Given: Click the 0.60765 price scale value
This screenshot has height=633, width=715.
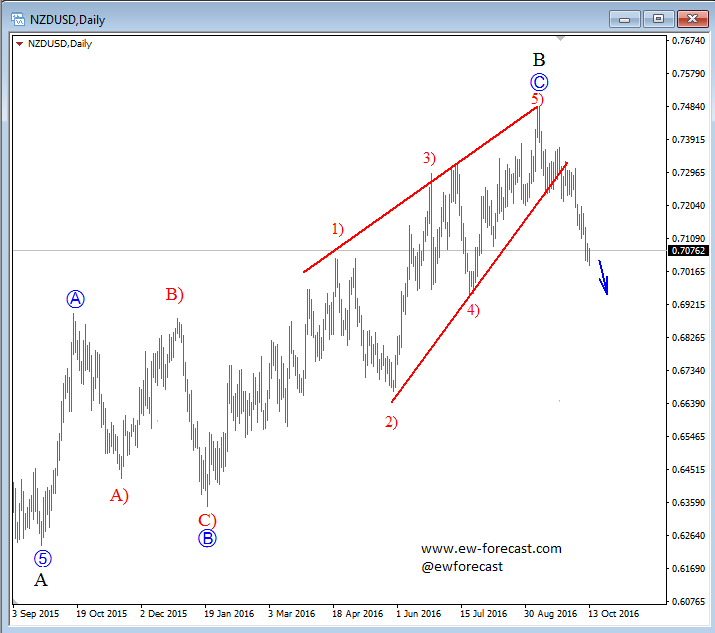Looking at the screenshot, I should coord(689,602).
